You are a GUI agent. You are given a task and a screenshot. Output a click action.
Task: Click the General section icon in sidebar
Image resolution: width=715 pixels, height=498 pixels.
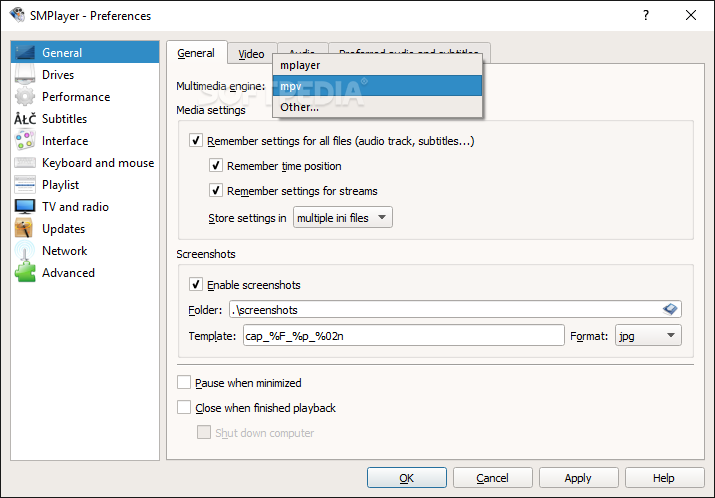tap(25, 52)
